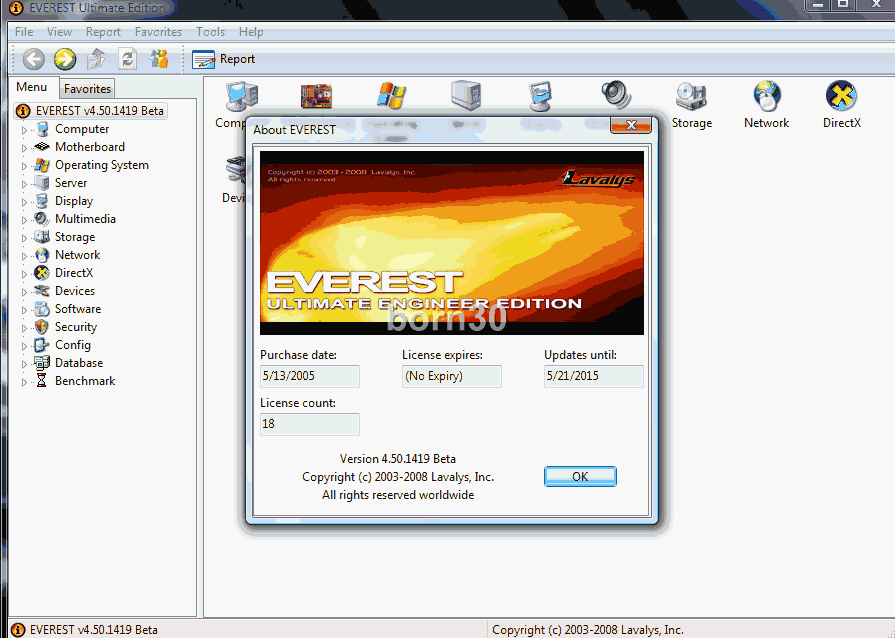Click the License expires field
This screenshot has height=638, width=895.
[451, 376]
